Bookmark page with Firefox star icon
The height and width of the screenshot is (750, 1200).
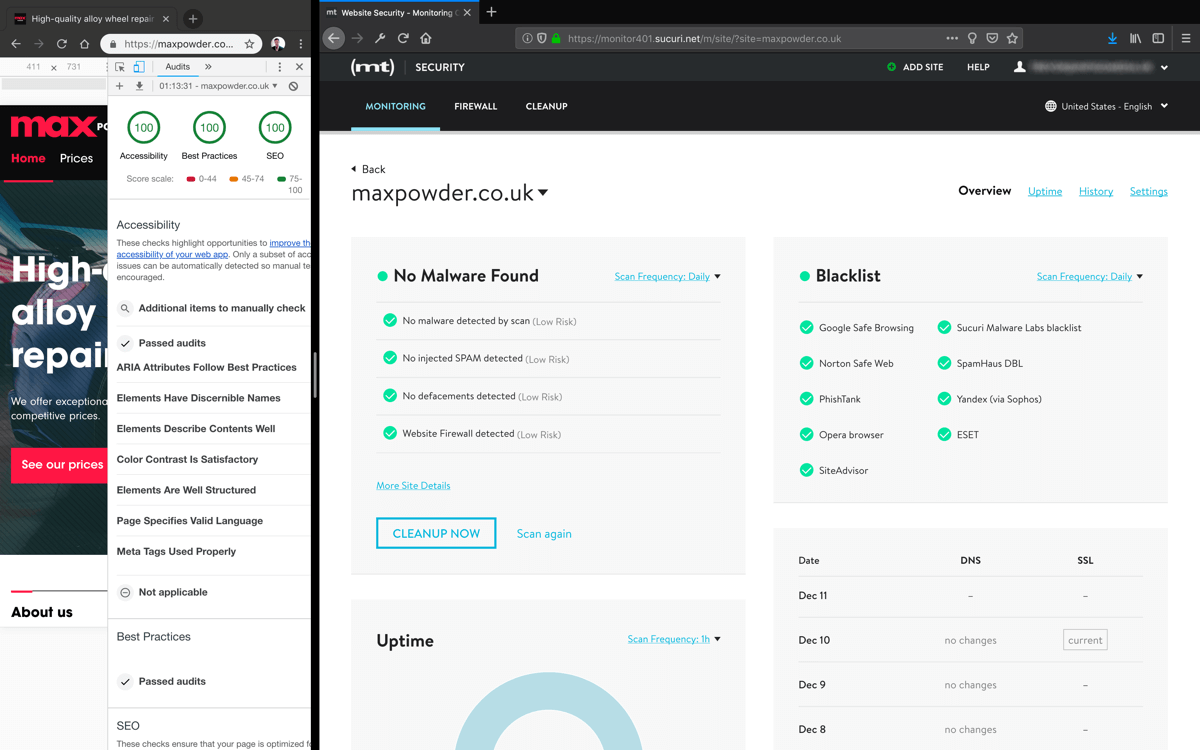click(x=1012, y=38)
